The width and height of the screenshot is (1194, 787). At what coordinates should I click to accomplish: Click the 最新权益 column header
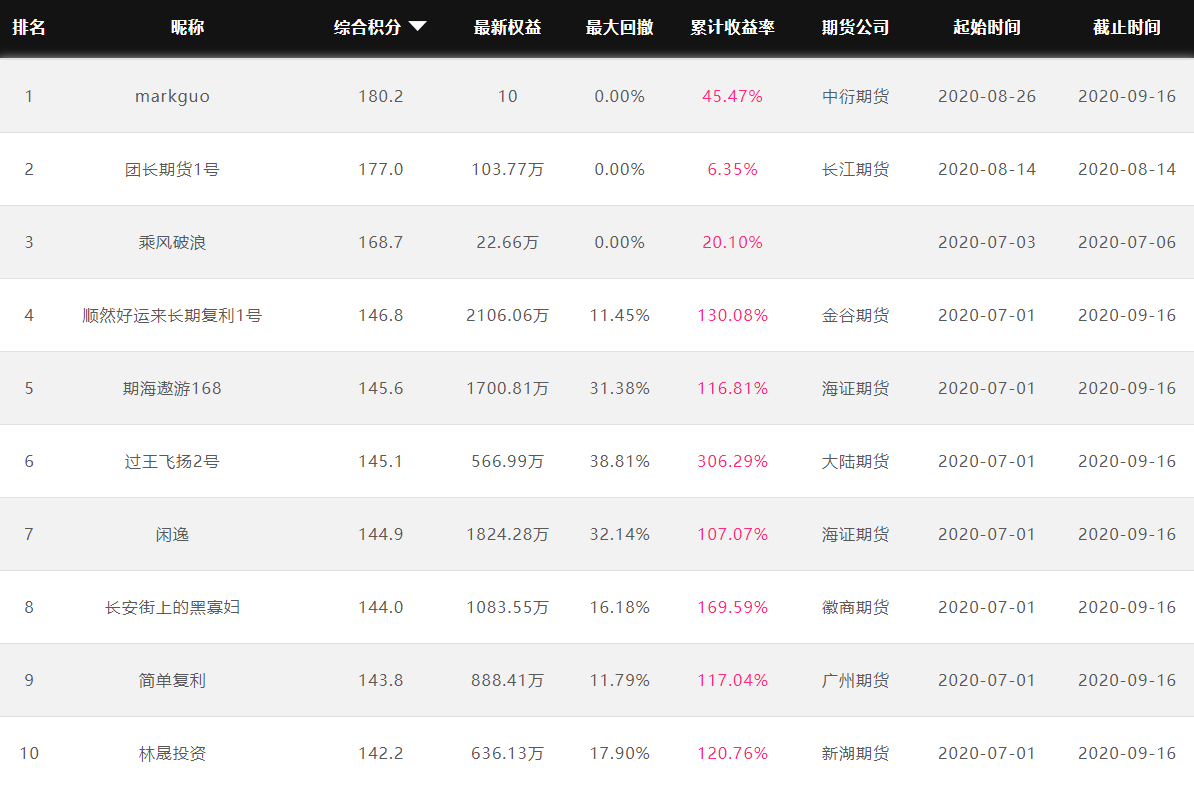[x=507, y=27]
